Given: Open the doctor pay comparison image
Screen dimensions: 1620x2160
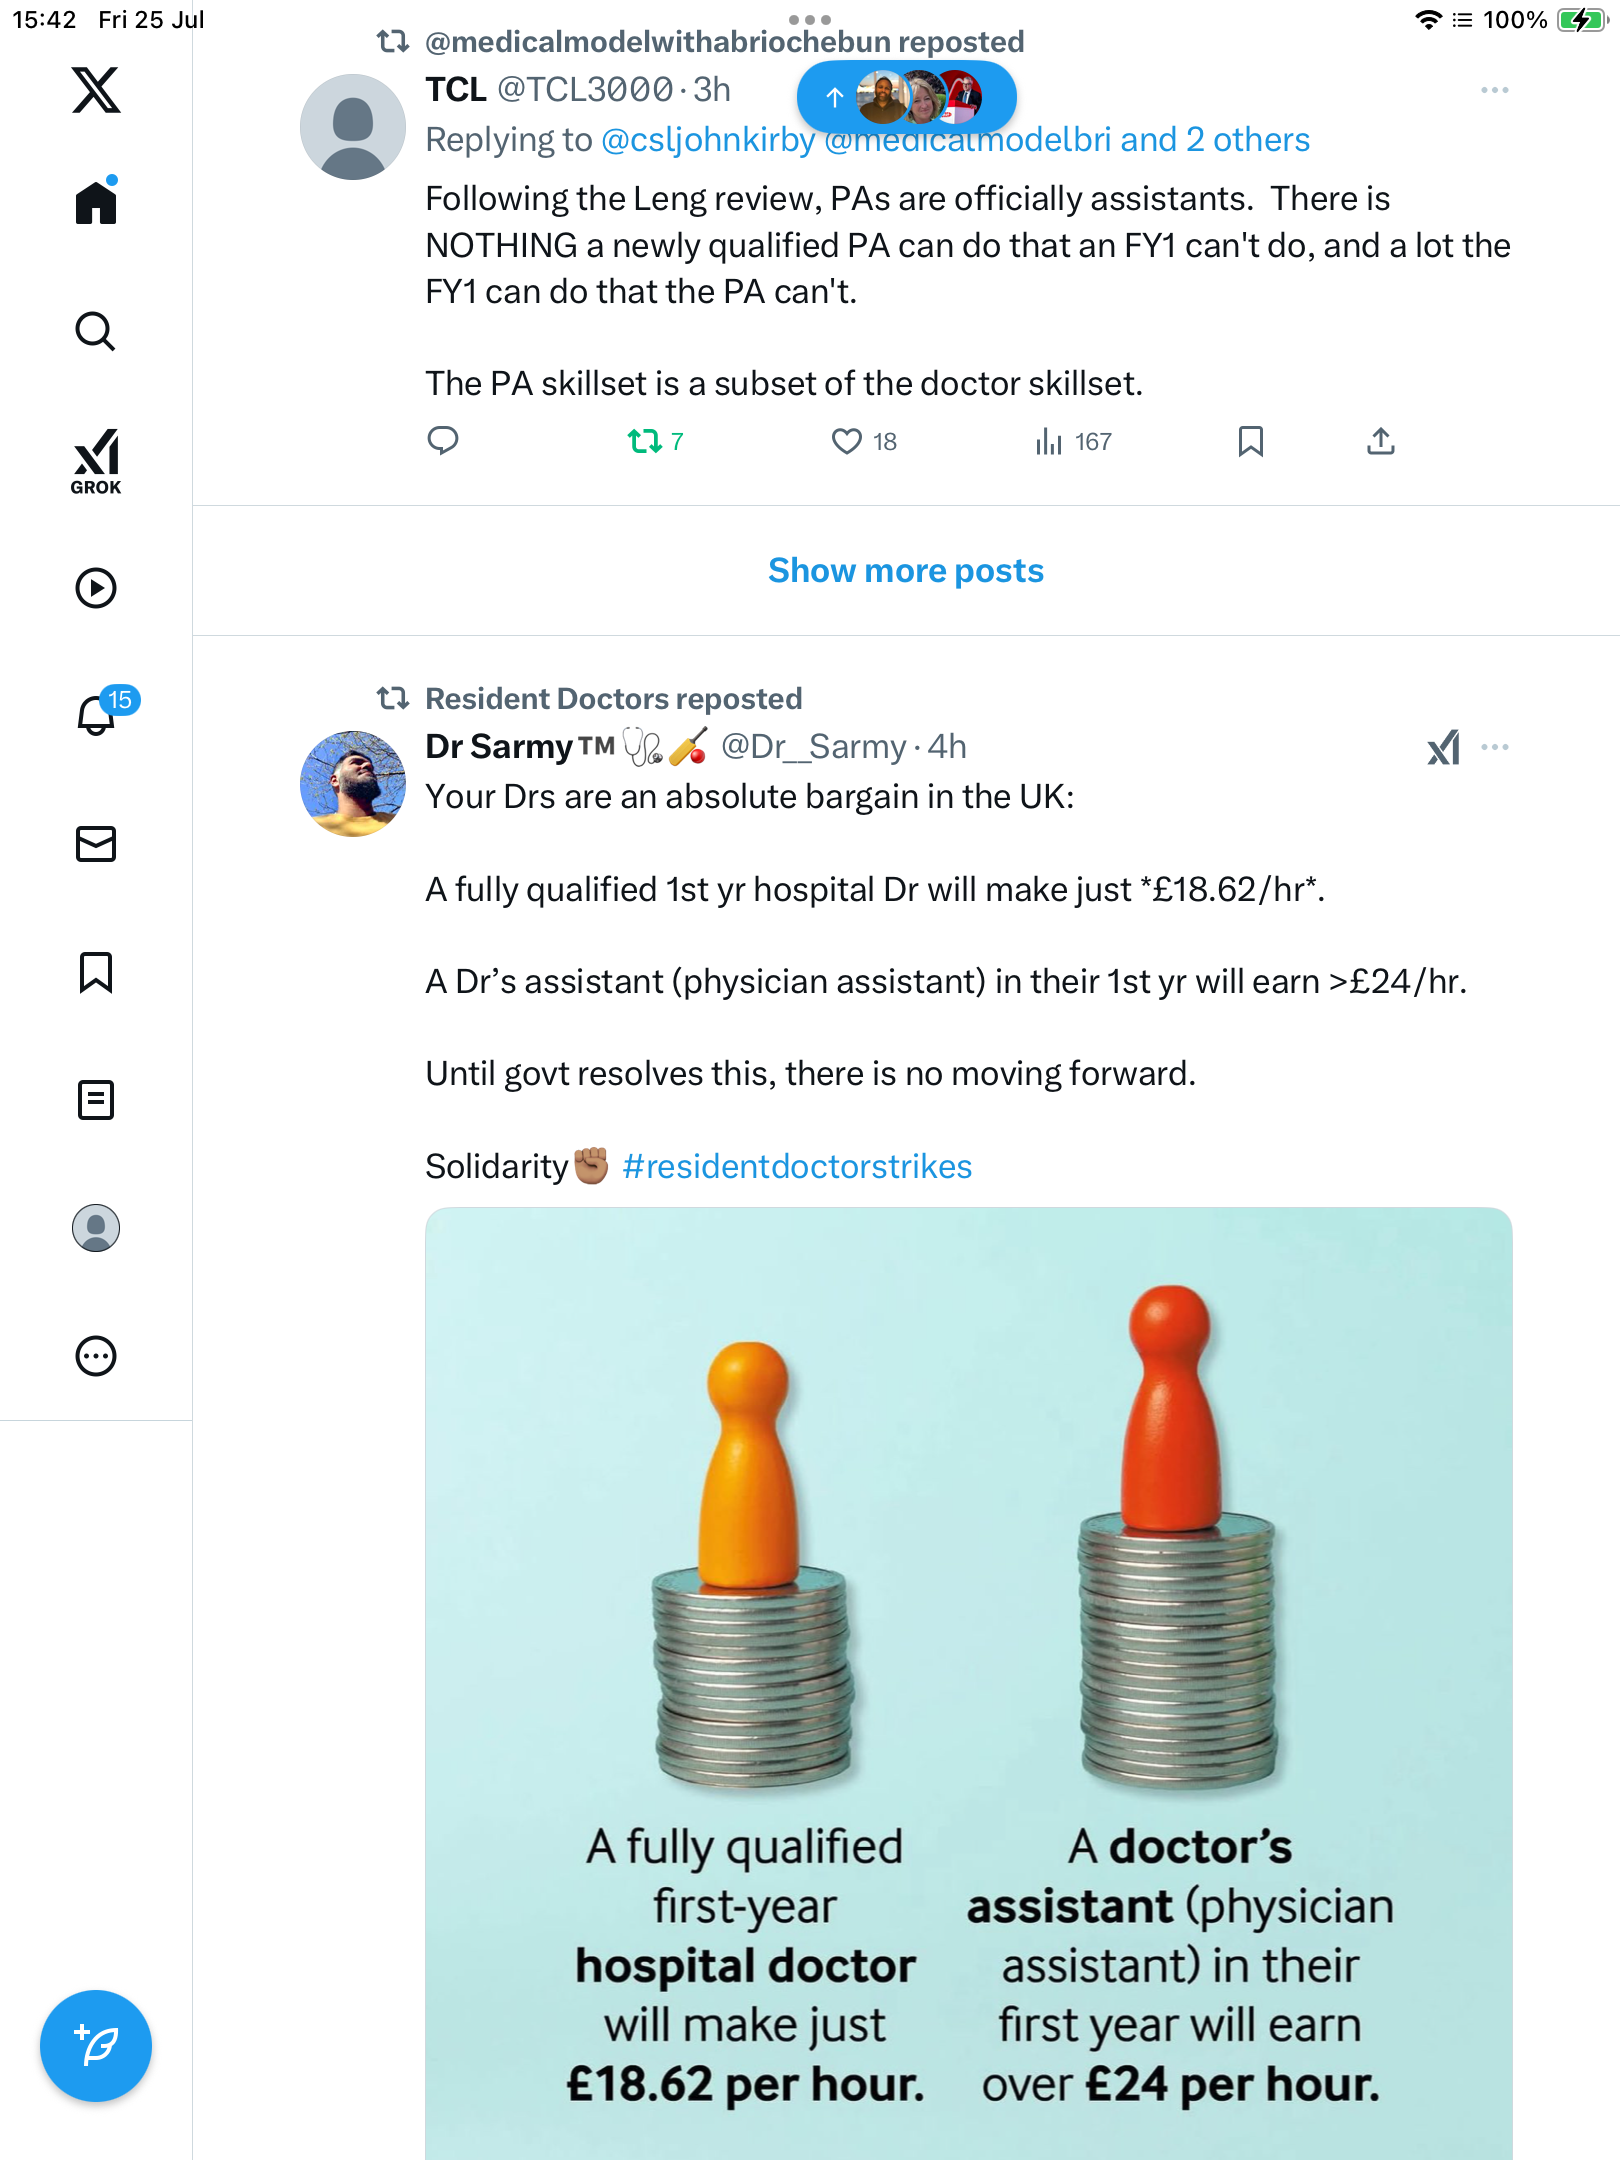Looking at the screenshot, I should (968, 1683).
